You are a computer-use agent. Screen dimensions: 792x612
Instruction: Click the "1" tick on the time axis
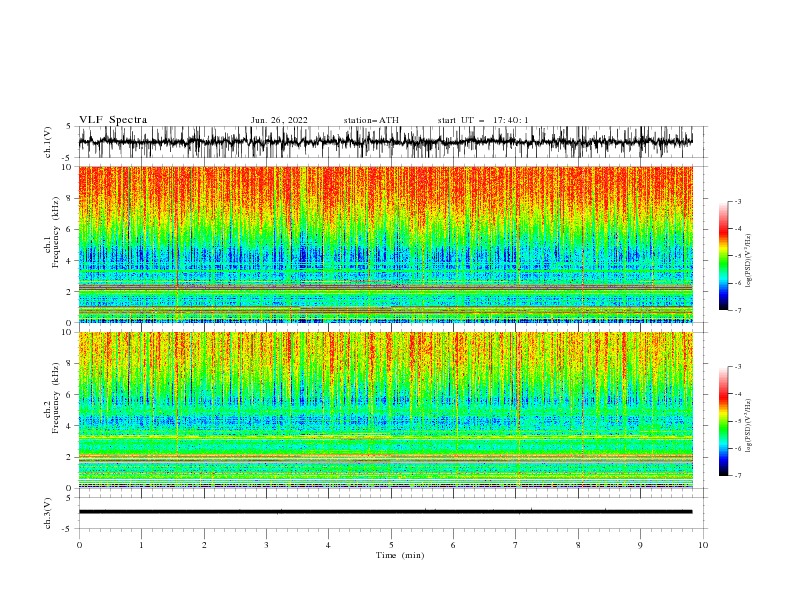[x=141, y=545]
